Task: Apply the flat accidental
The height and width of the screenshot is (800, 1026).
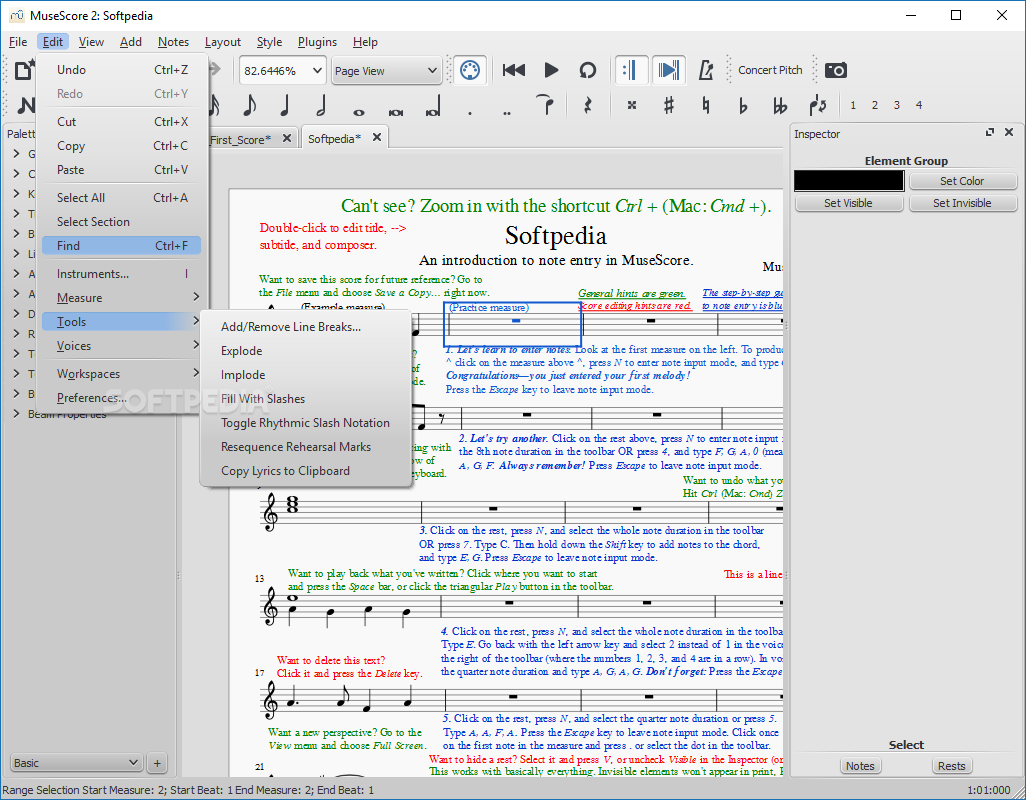Action: tap(743, 105)
